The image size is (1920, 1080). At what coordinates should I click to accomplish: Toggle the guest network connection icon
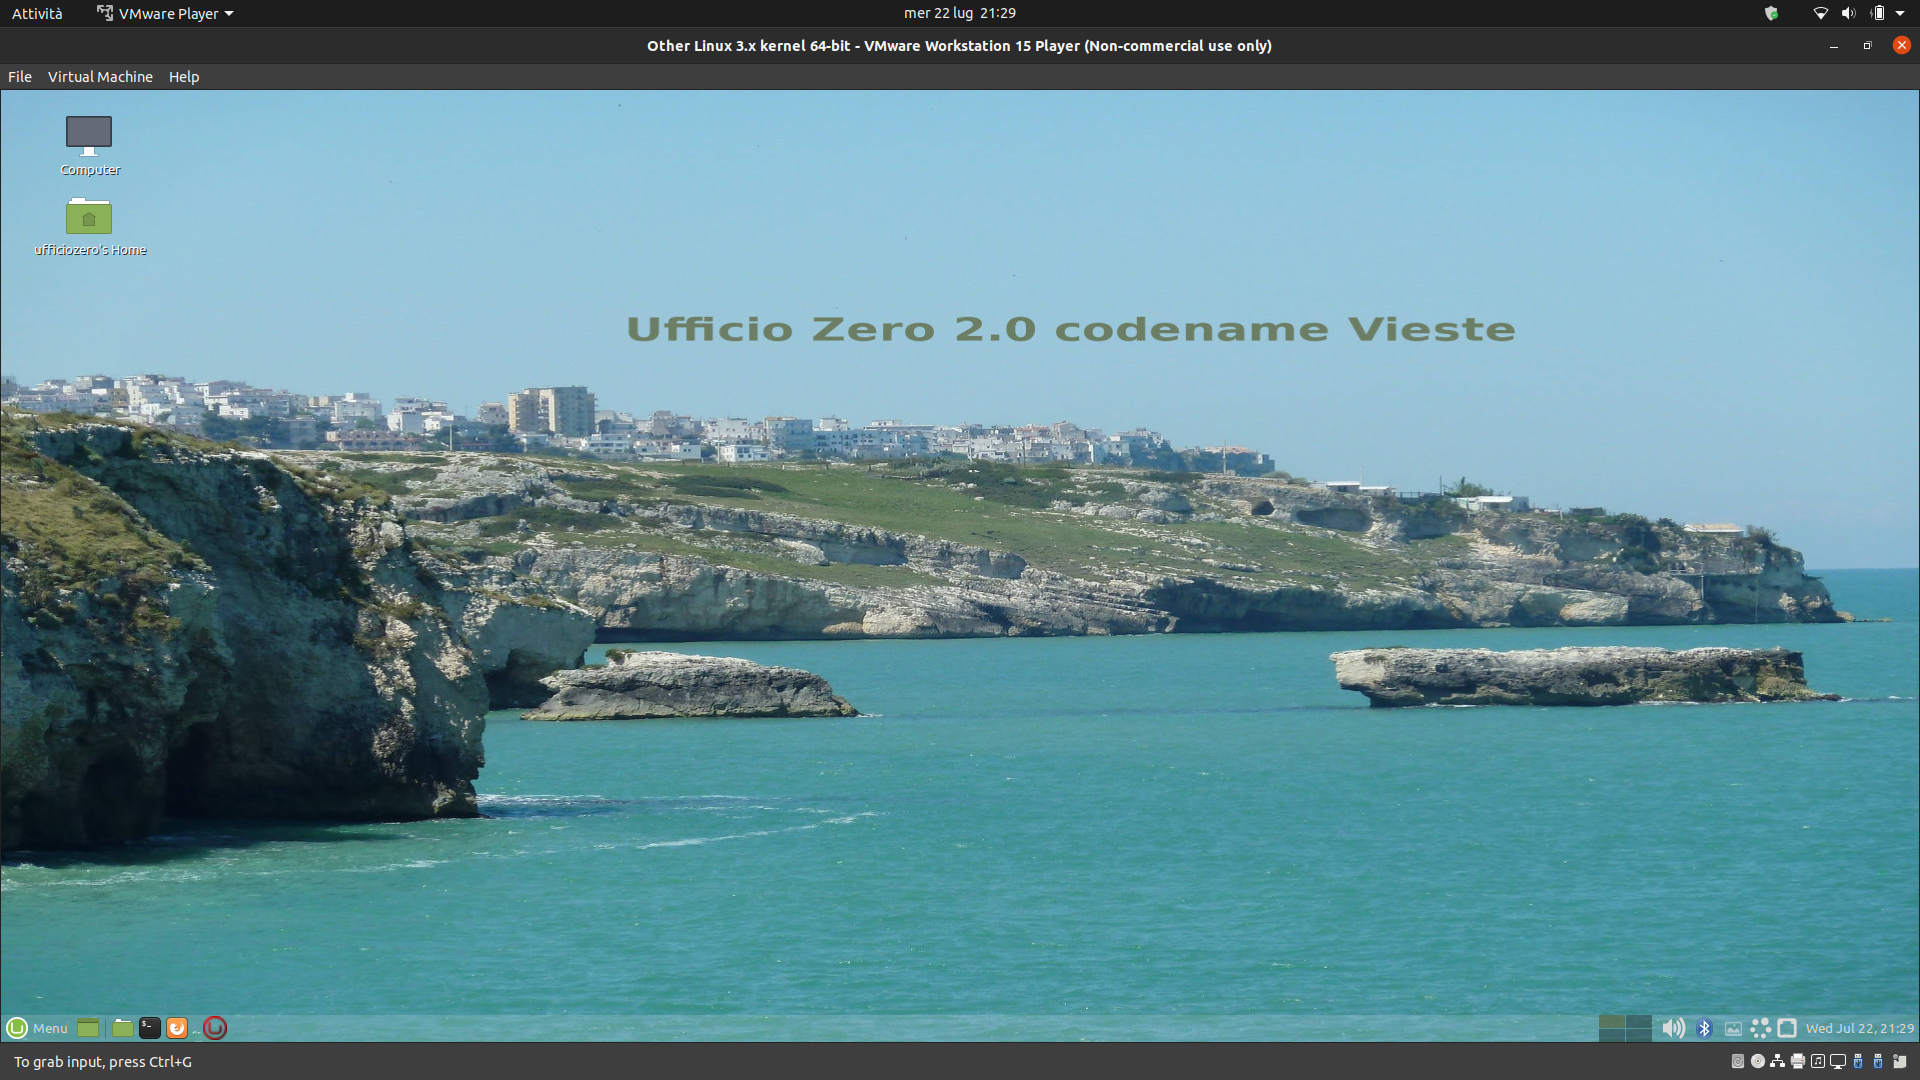1787,1028
